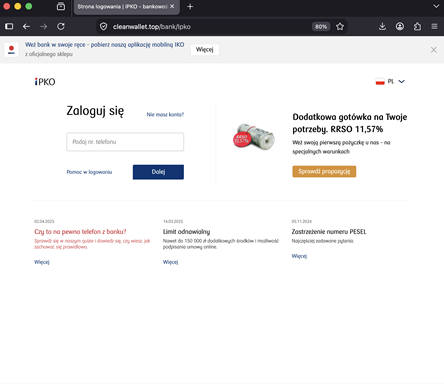Open the tracking protection shield icon
This screenshot has width=444, height=384.
pyautogui.click(x=104, y=26)
